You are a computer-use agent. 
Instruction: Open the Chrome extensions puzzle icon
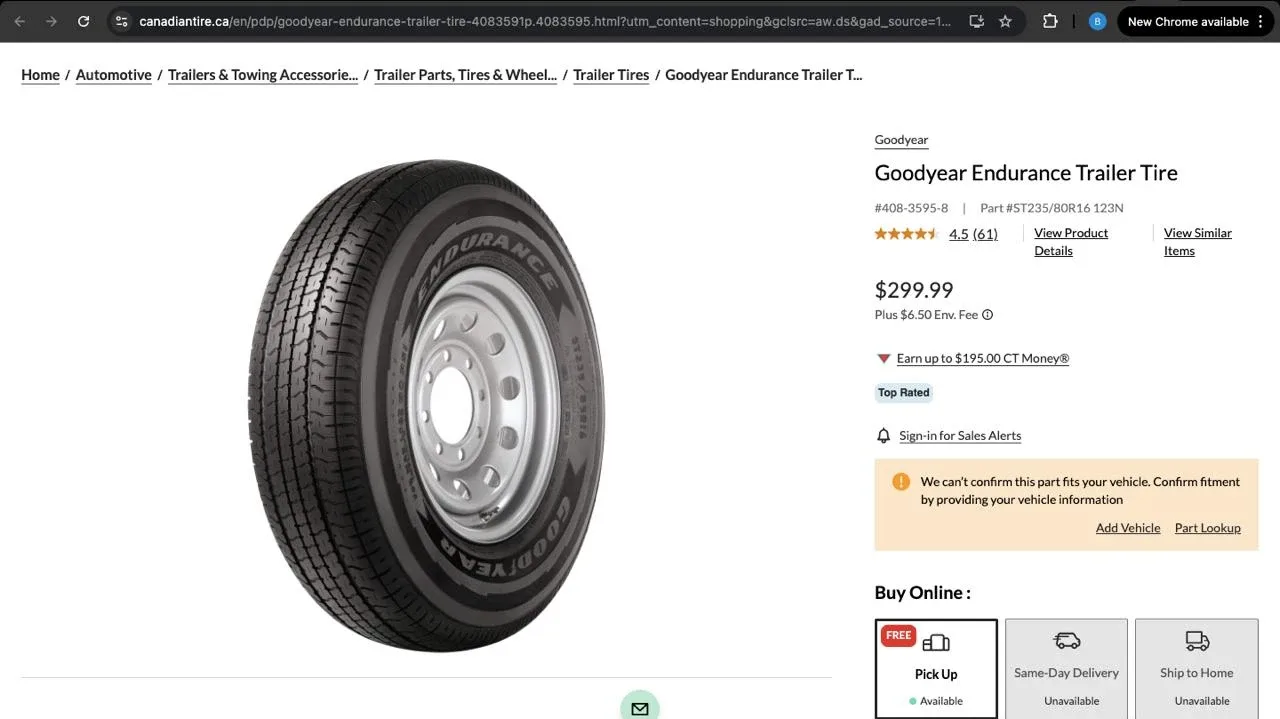pos(1049,20)
